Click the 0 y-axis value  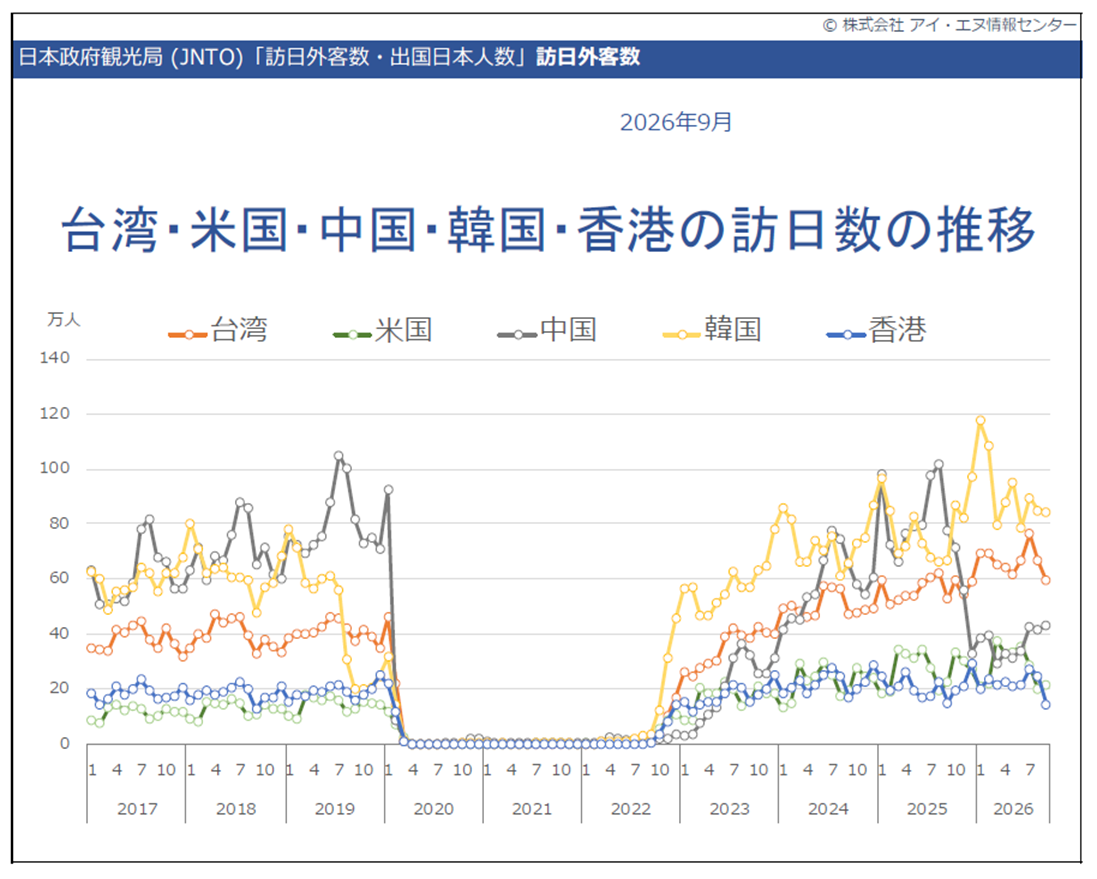pyautogui.click(x=65, y=743)
